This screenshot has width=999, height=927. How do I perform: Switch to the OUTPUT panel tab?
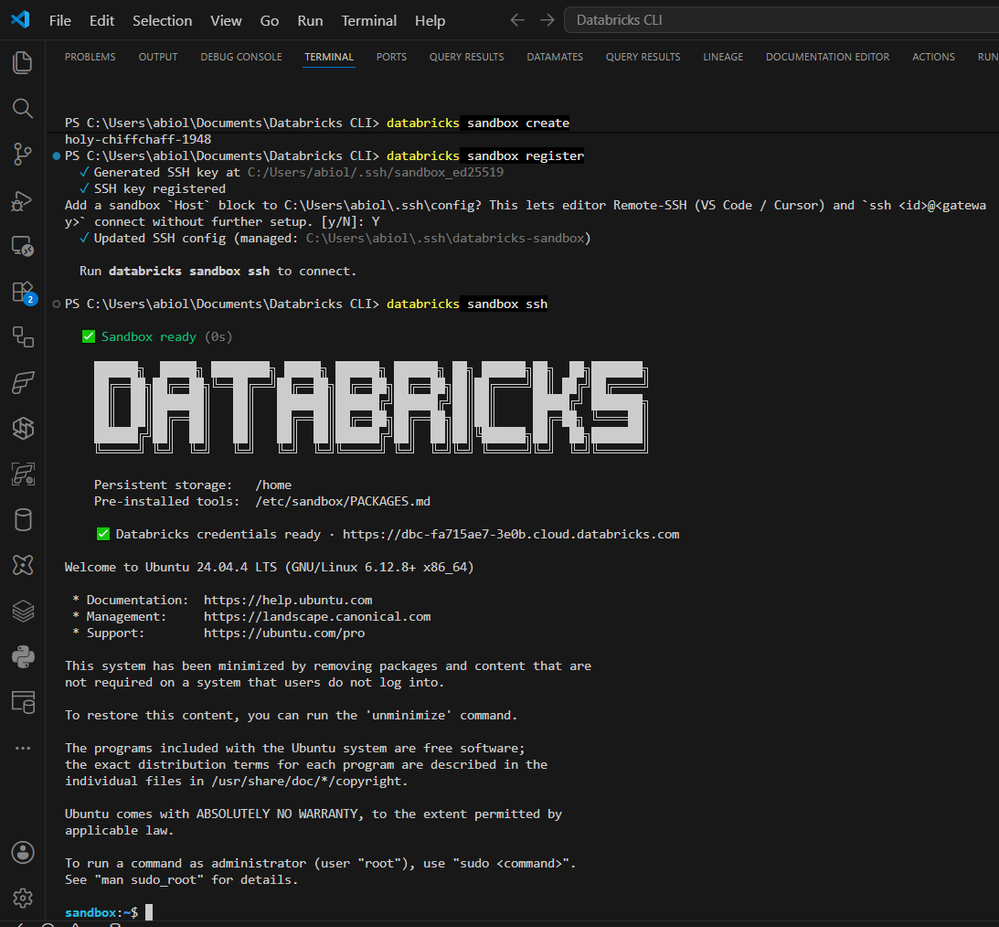coord(158,57)
